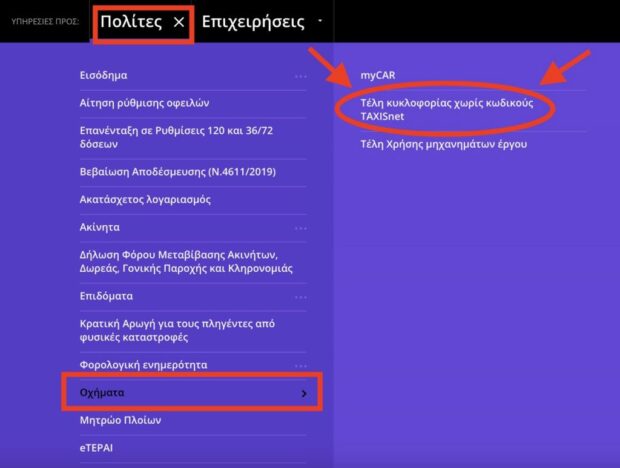Open the Επιχειρήσεις services tab
This screenshot has height=468, width=620.
(x=253, y=22)
